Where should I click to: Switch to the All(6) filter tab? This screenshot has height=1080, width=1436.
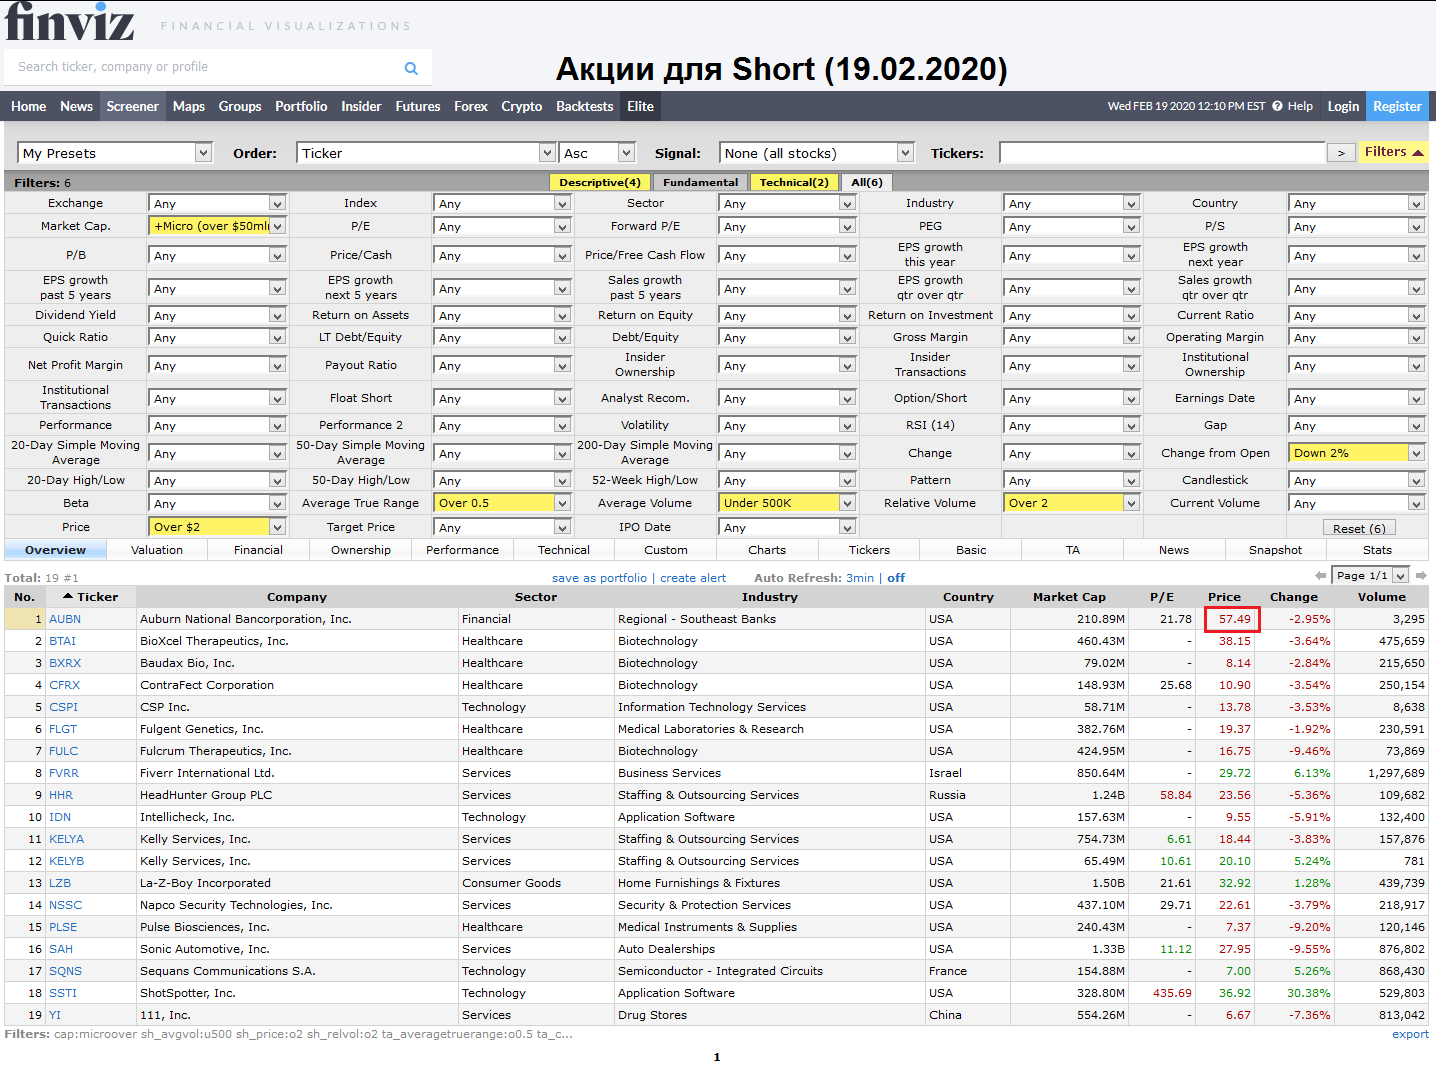coord(867,182)
